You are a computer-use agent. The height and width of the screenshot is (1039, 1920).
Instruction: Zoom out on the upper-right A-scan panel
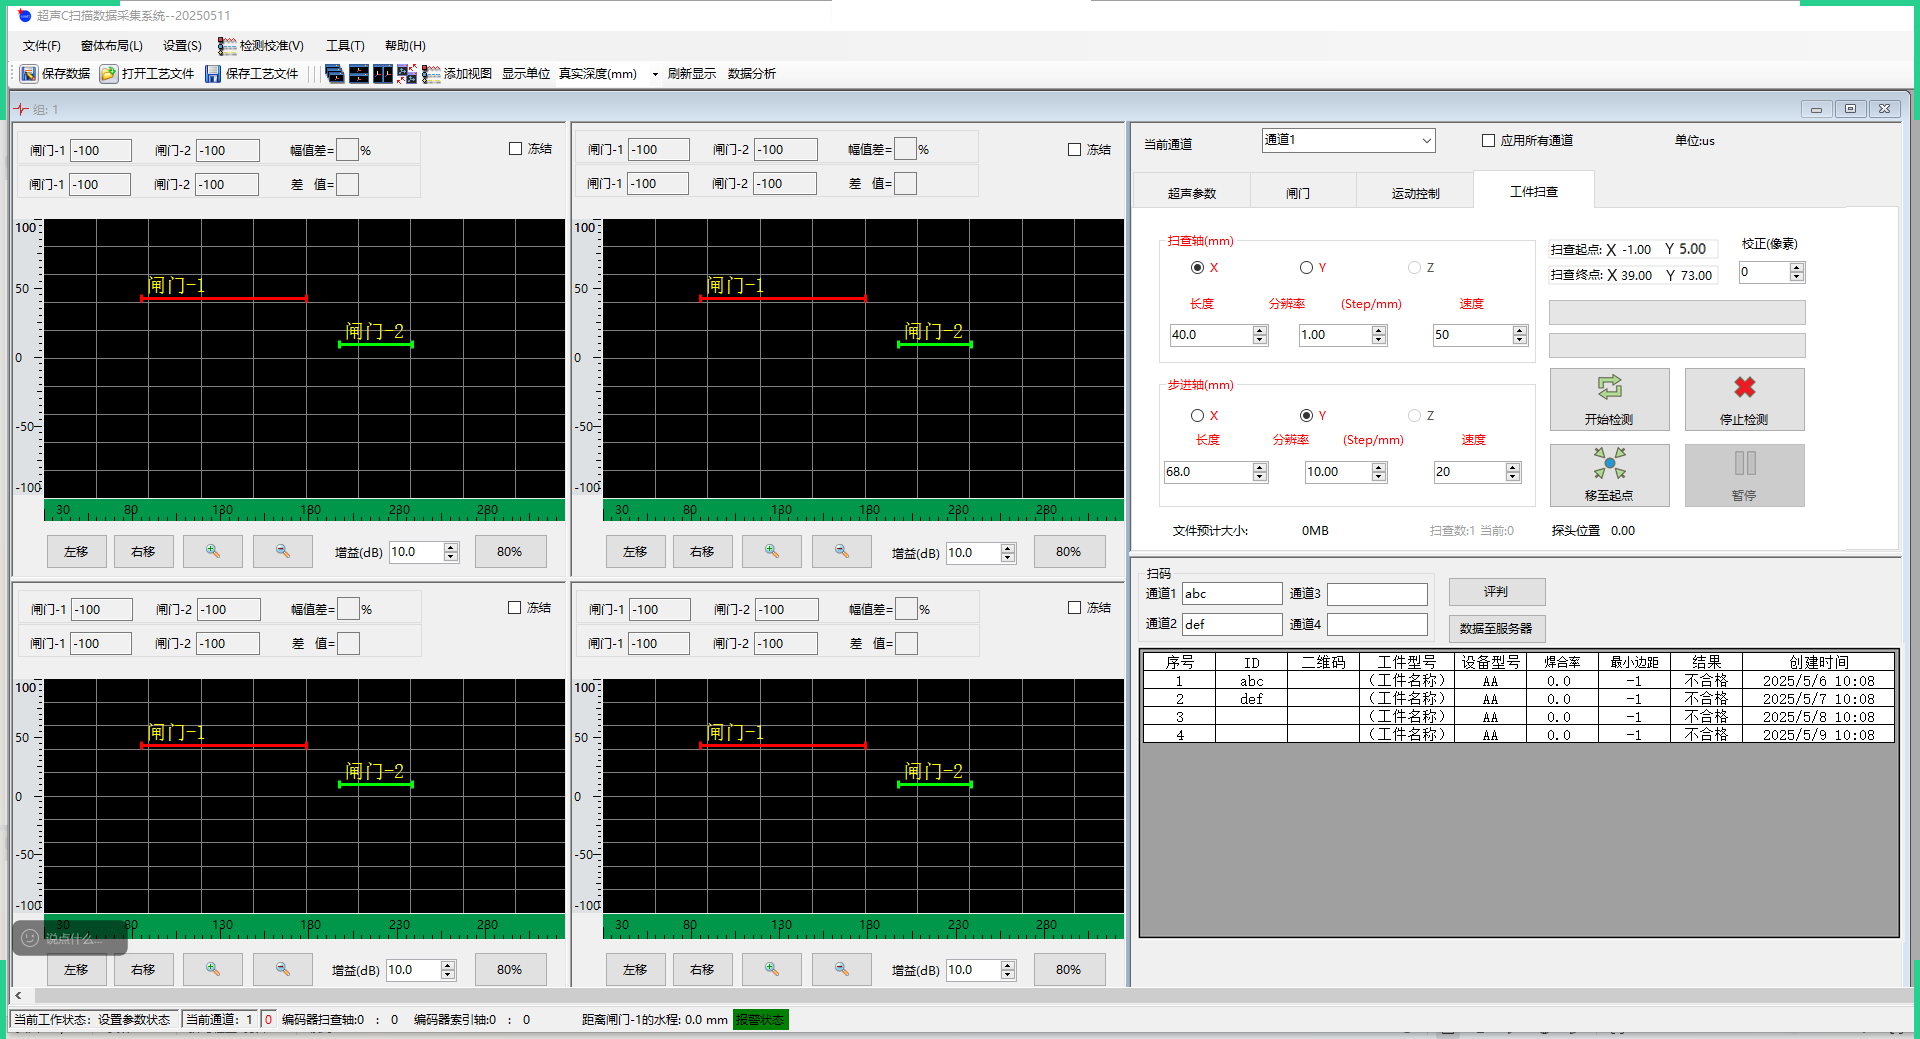coord(842,552)
